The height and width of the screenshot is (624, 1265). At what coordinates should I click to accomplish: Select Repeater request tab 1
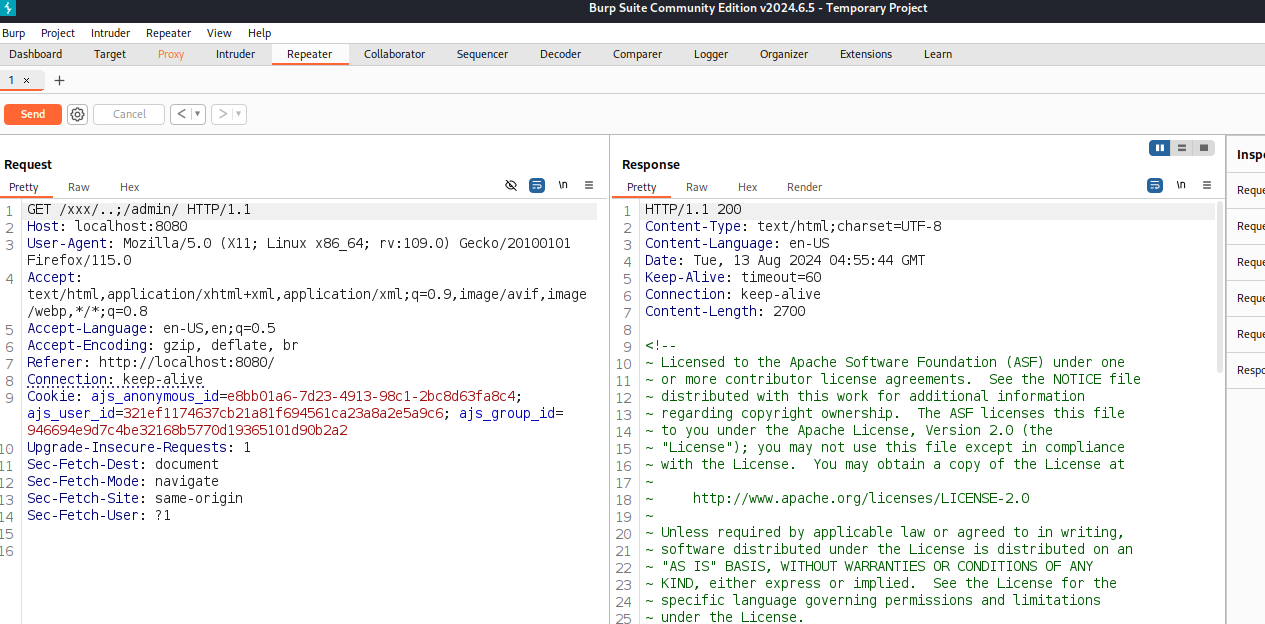[x=13, y=80]
